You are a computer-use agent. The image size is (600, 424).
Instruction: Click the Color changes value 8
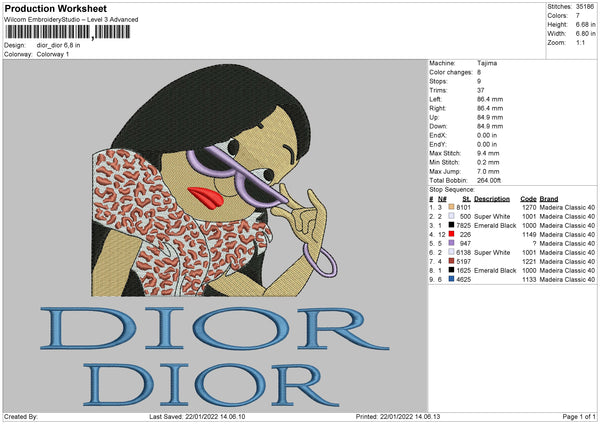click(x=479, y=72)
